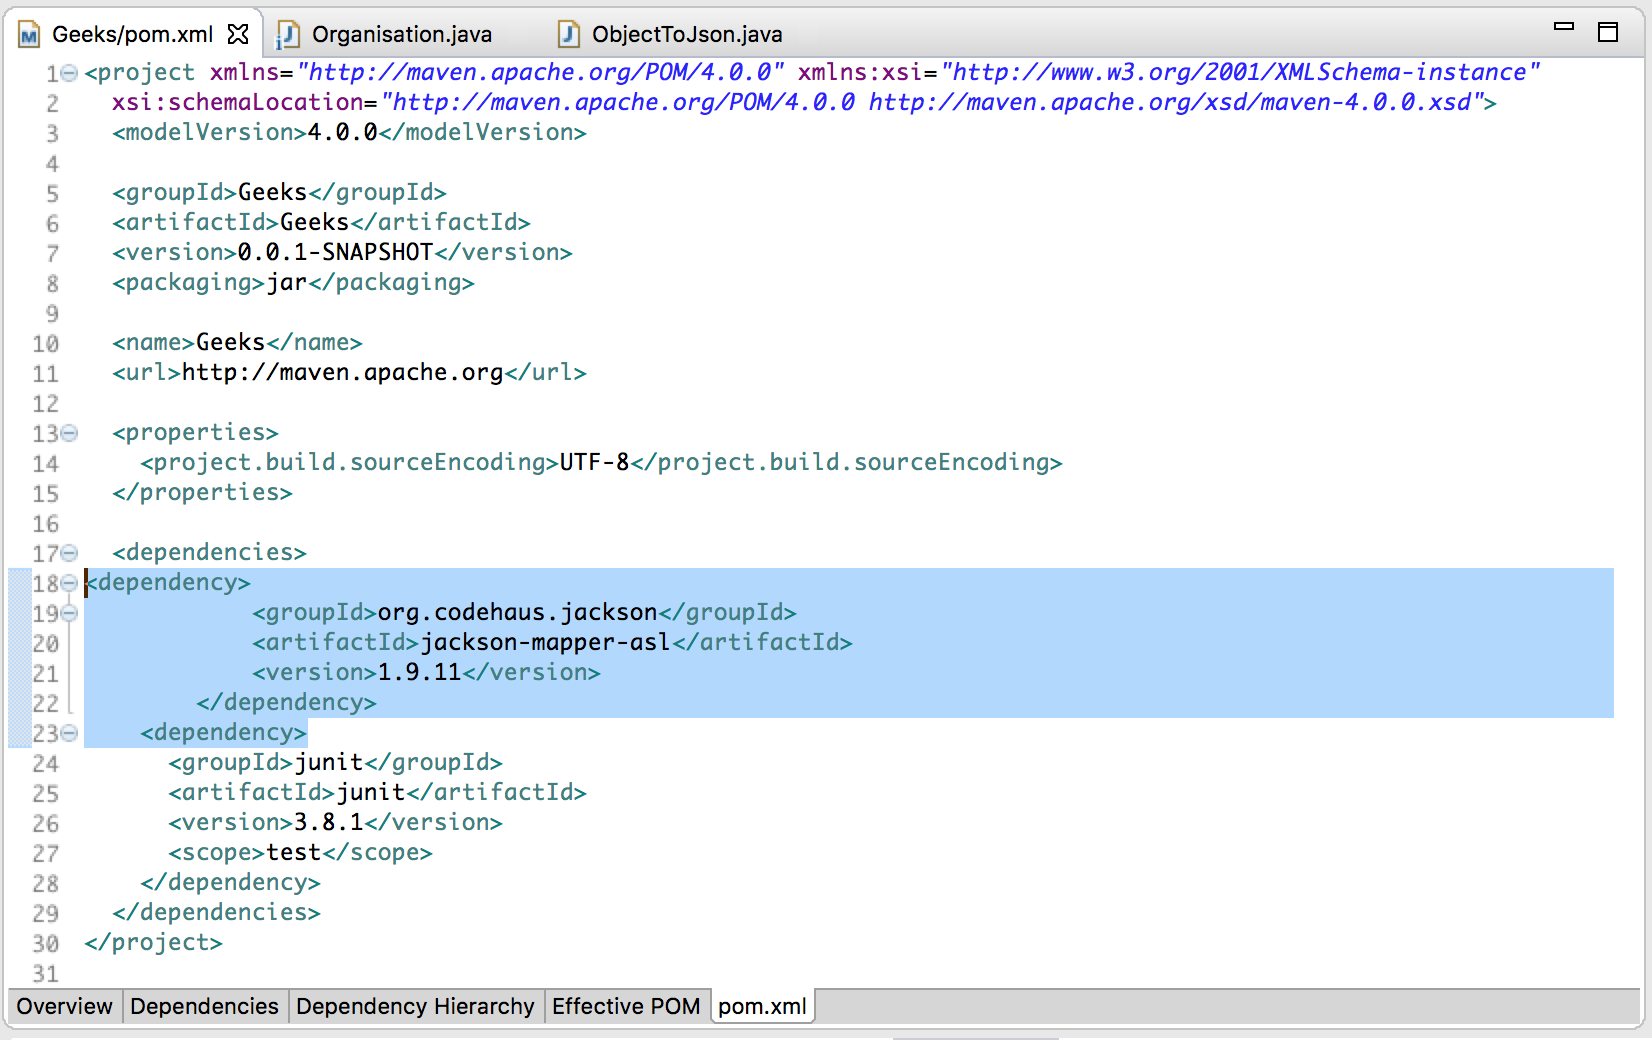This screenshot has height=1040, width=1652.
Task: Collapse the properties element at line 13
Action: 68,434
